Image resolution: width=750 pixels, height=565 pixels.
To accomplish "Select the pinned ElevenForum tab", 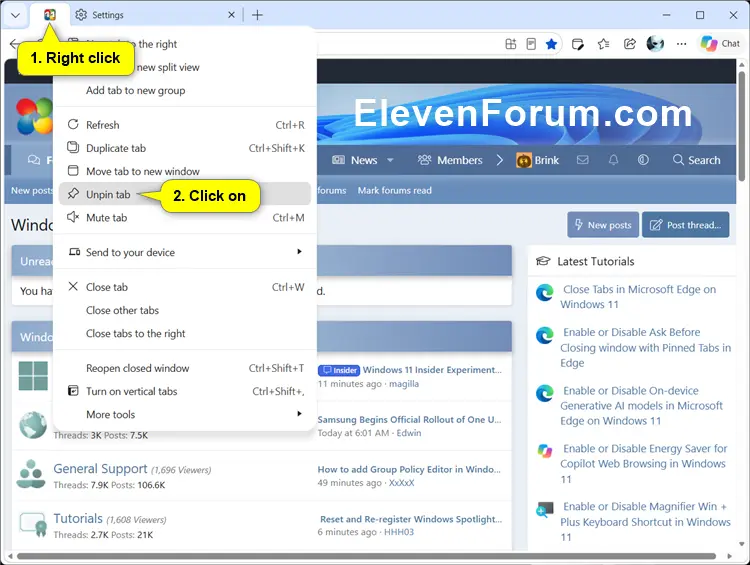I will 50,15.
